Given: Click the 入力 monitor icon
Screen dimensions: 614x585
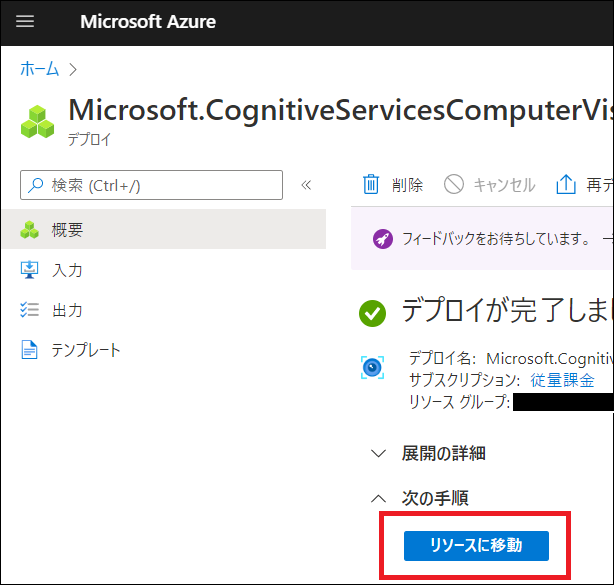Looking at the screenshot, I should pos(29,270).
